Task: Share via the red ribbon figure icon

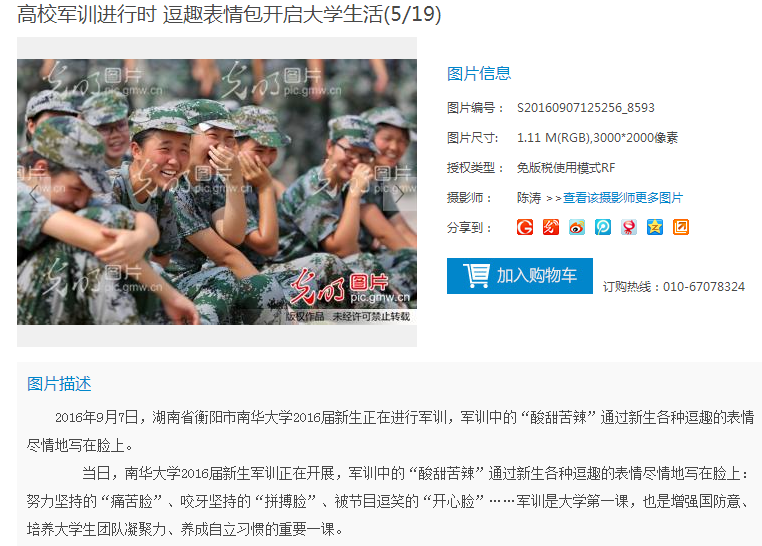Action: pos(629,227)
